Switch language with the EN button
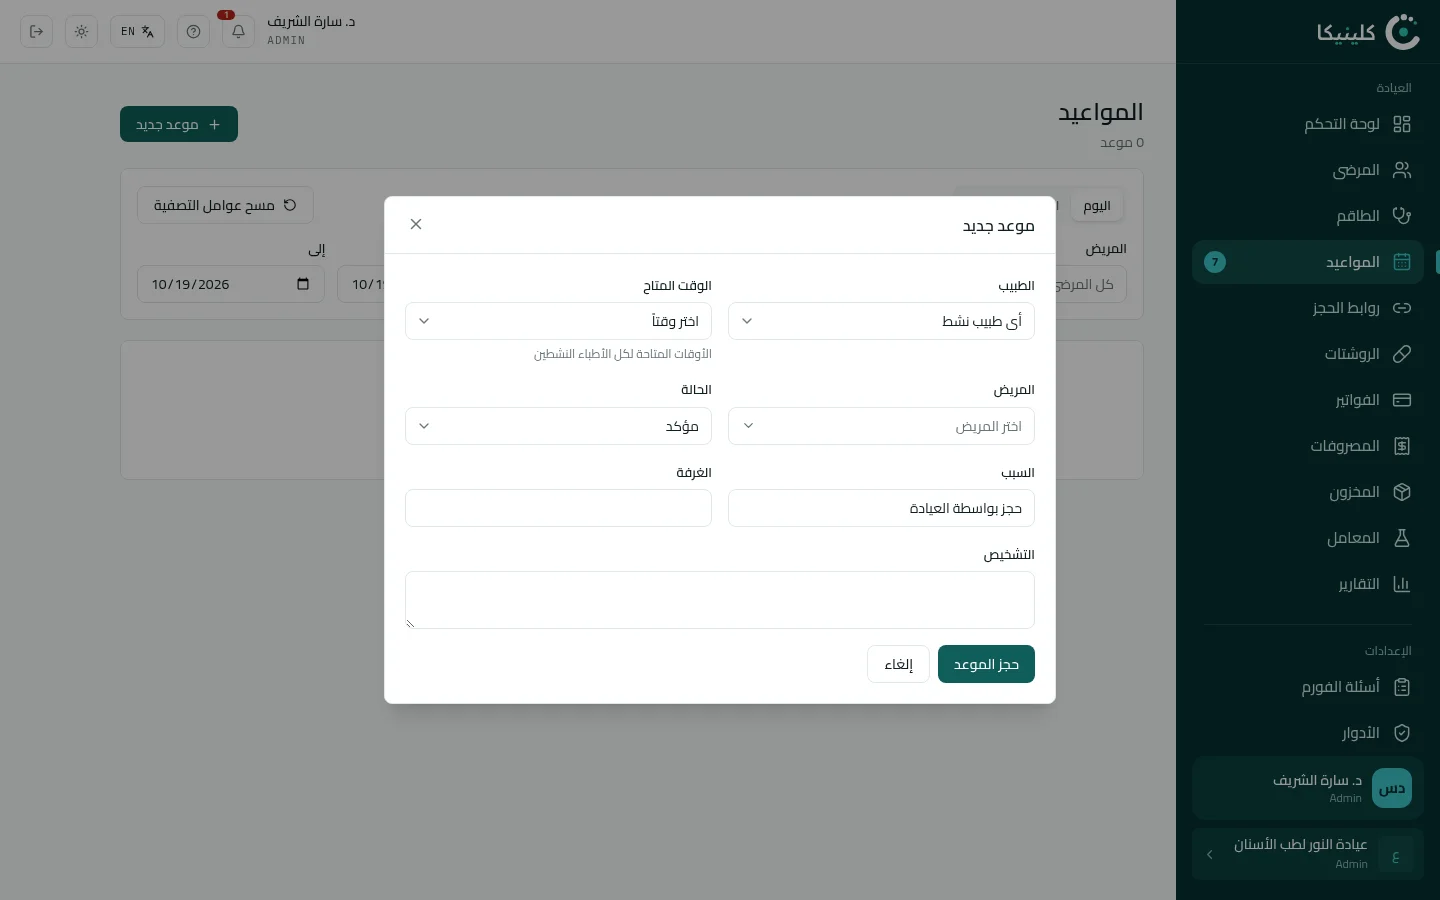Image resolution: width=1440 pixels, height=900 pixels. coord(137,32)
